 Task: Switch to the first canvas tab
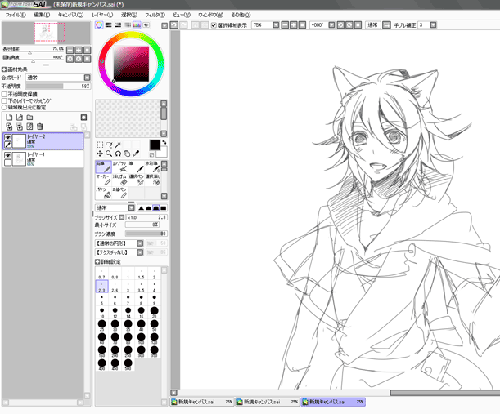click(x=202, y=402)
